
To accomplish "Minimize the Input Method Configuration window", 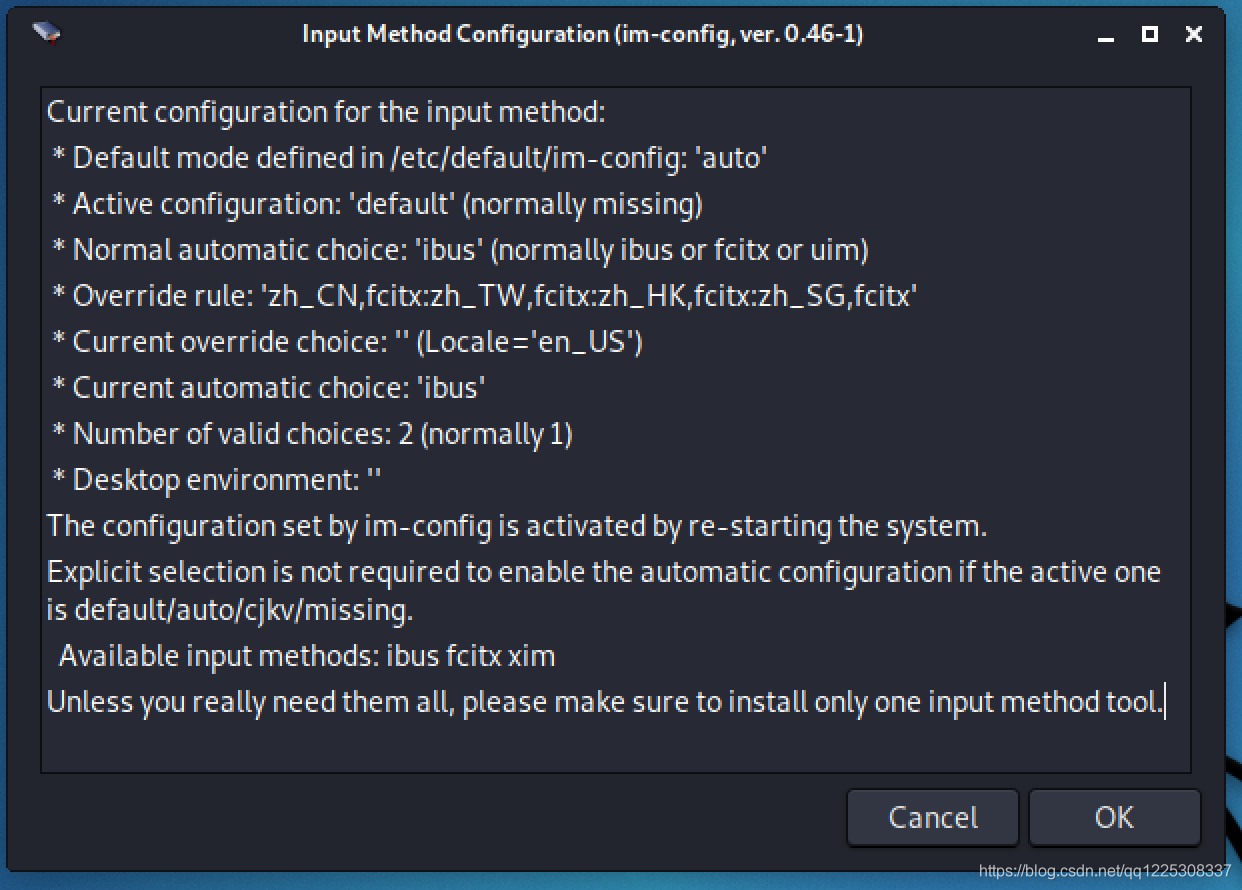I will (x=1106, y=35).
